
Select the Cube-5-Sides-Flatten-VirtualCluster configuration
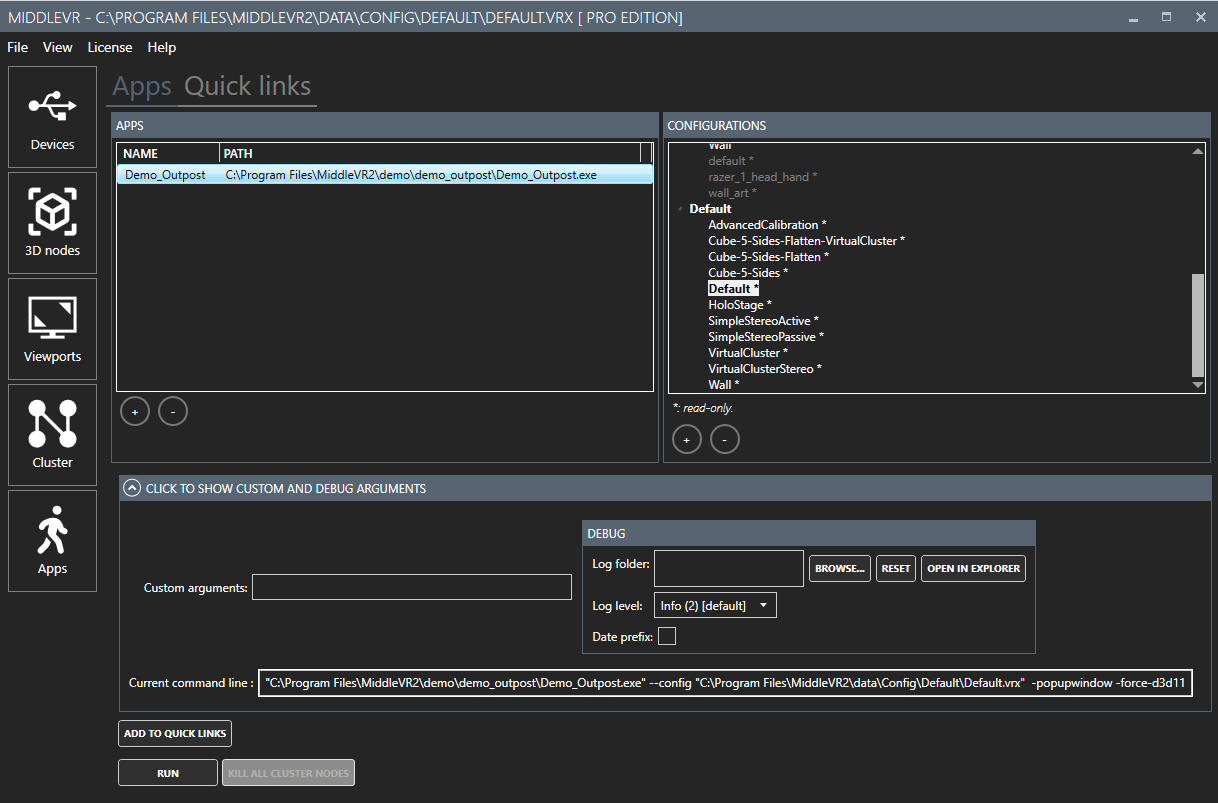(806, 241)
